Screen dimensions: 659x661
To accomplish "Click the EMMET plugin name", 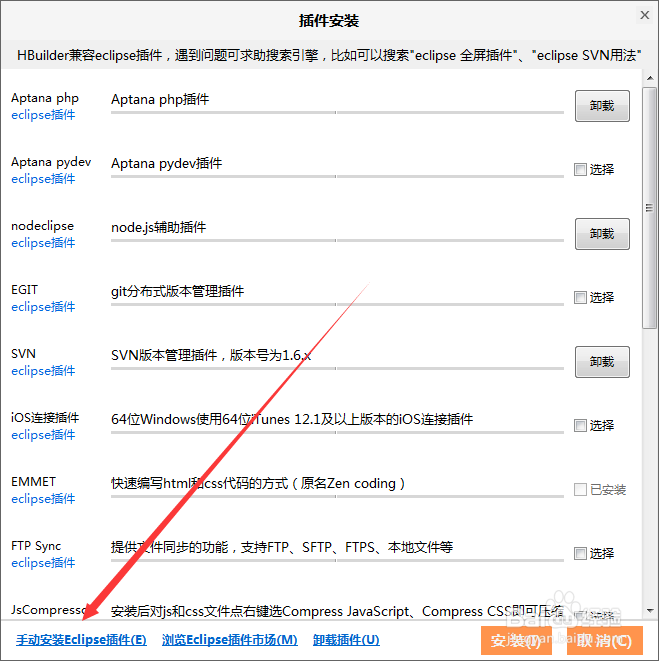I will pos(33,482).
